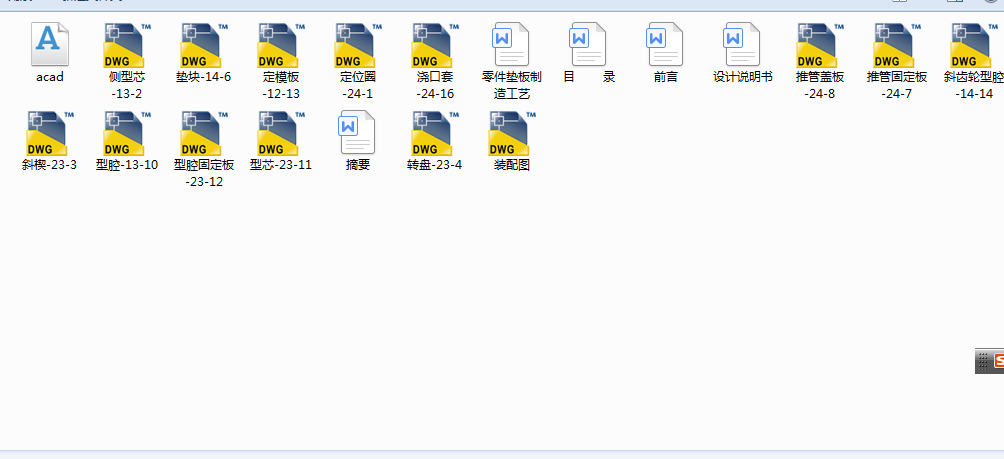Click the file name label 零件垫板制造工艺
Image resolution: width=1004 pixels, height=459 pixels.
click(512, 85)
